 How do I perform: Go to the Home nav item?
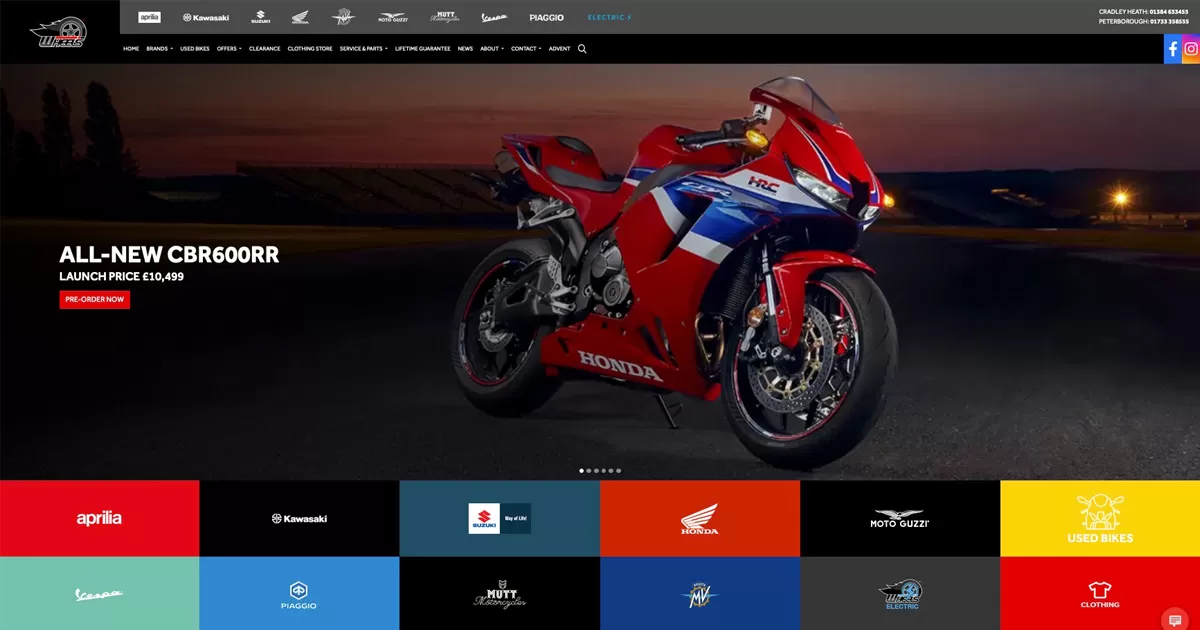pos(131,49)
